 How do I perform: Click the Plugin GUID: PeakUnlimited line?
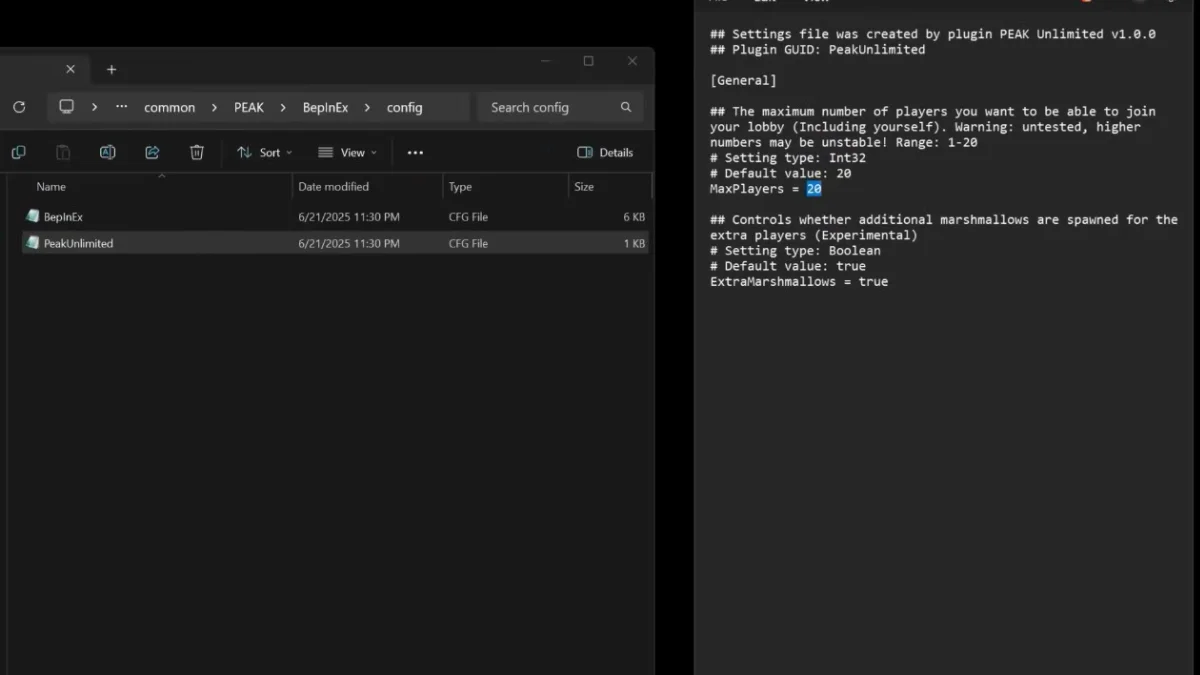817,49
